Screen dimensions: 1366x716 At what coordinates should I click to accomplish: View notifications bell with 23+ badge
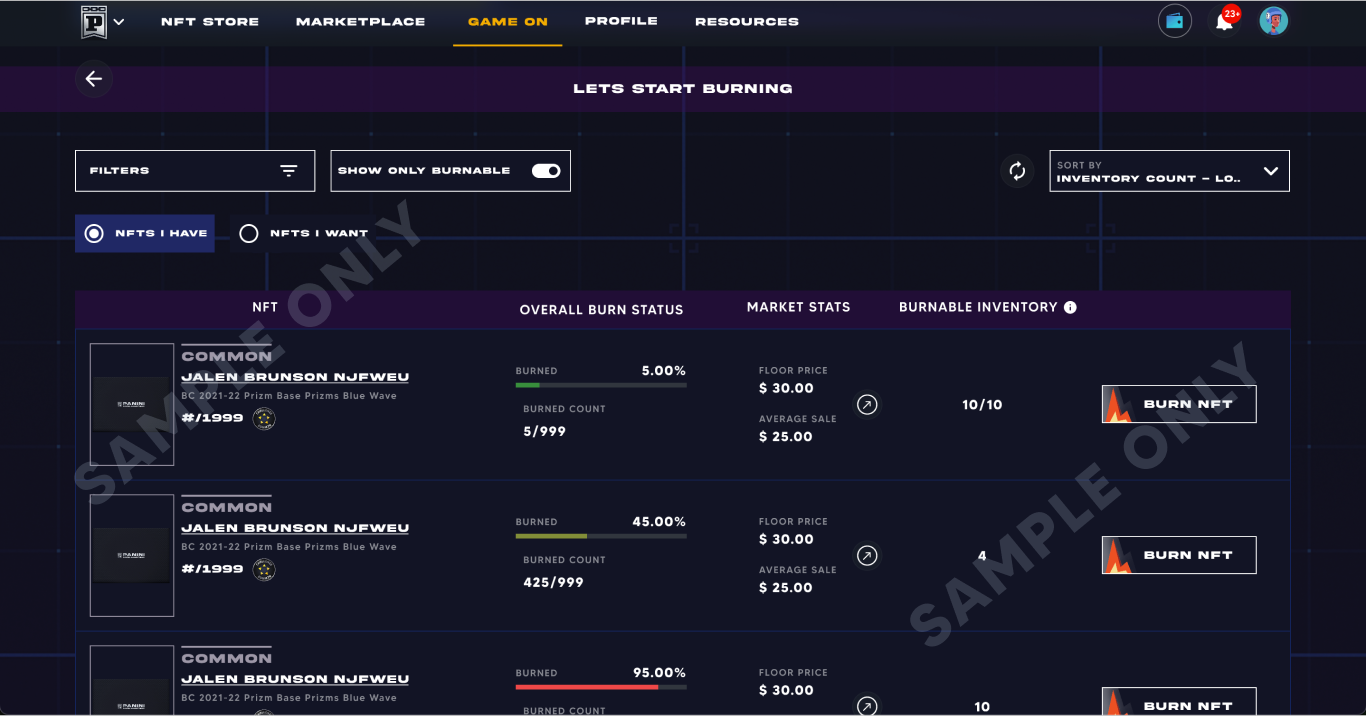[x=1225, y=21]
